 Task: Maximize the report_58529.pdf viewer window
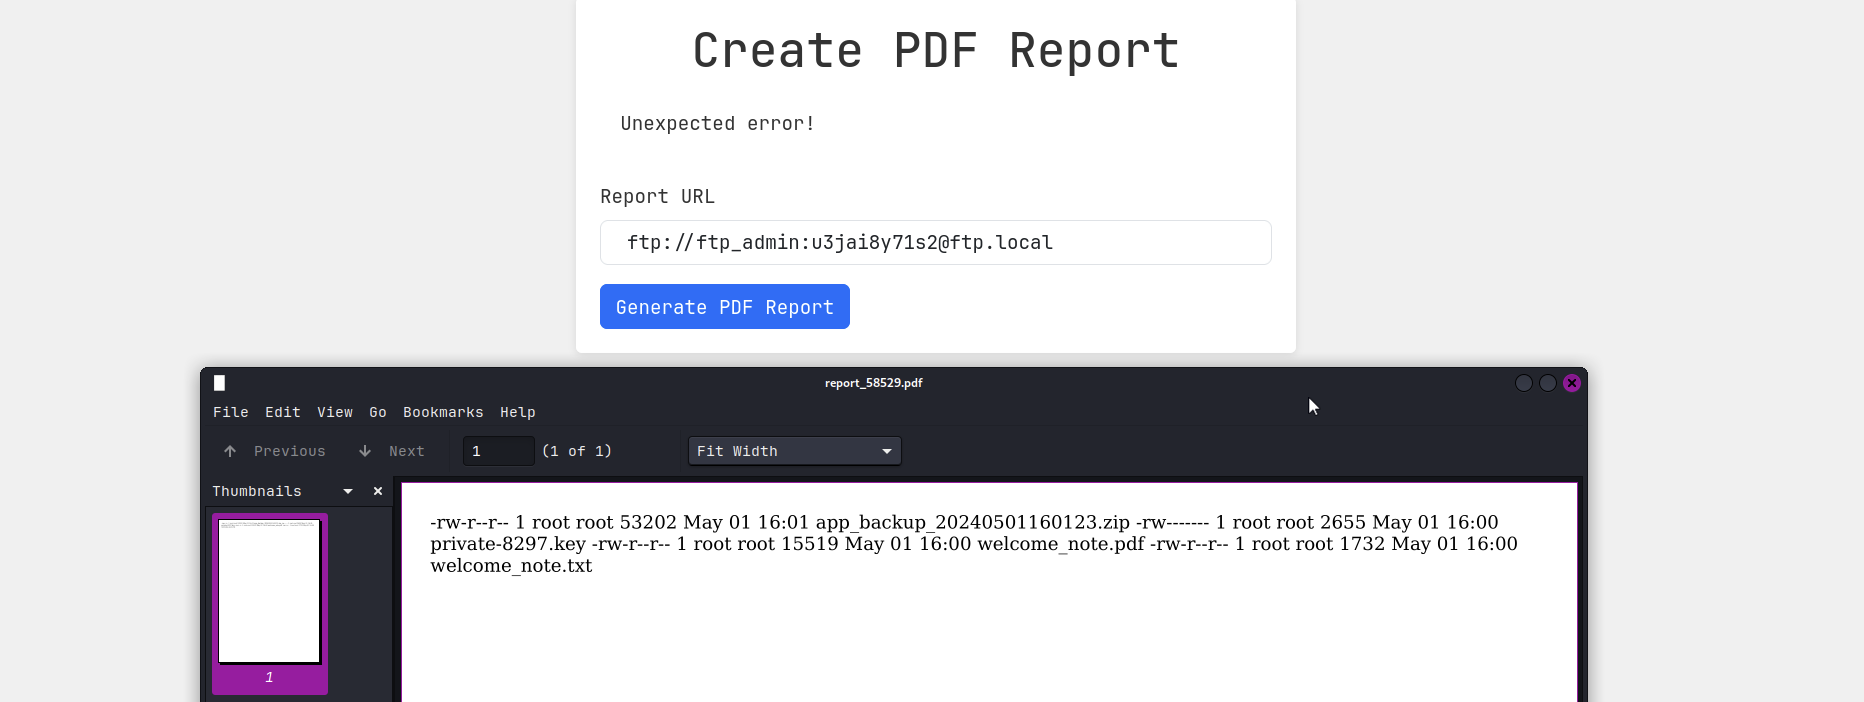[x=1547, y=383]
